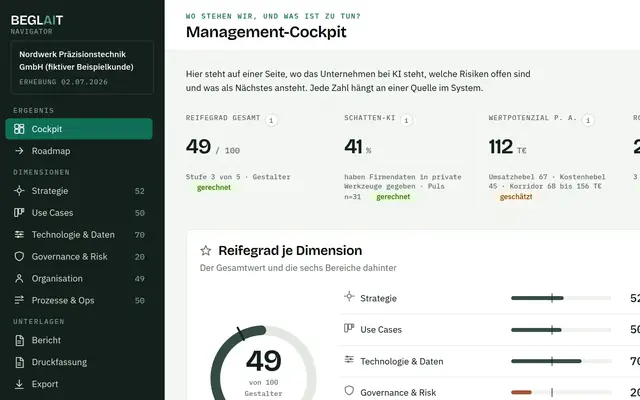Open Prozesse & Ops in sidebar
640x400 pixels.
coord(79,300)
